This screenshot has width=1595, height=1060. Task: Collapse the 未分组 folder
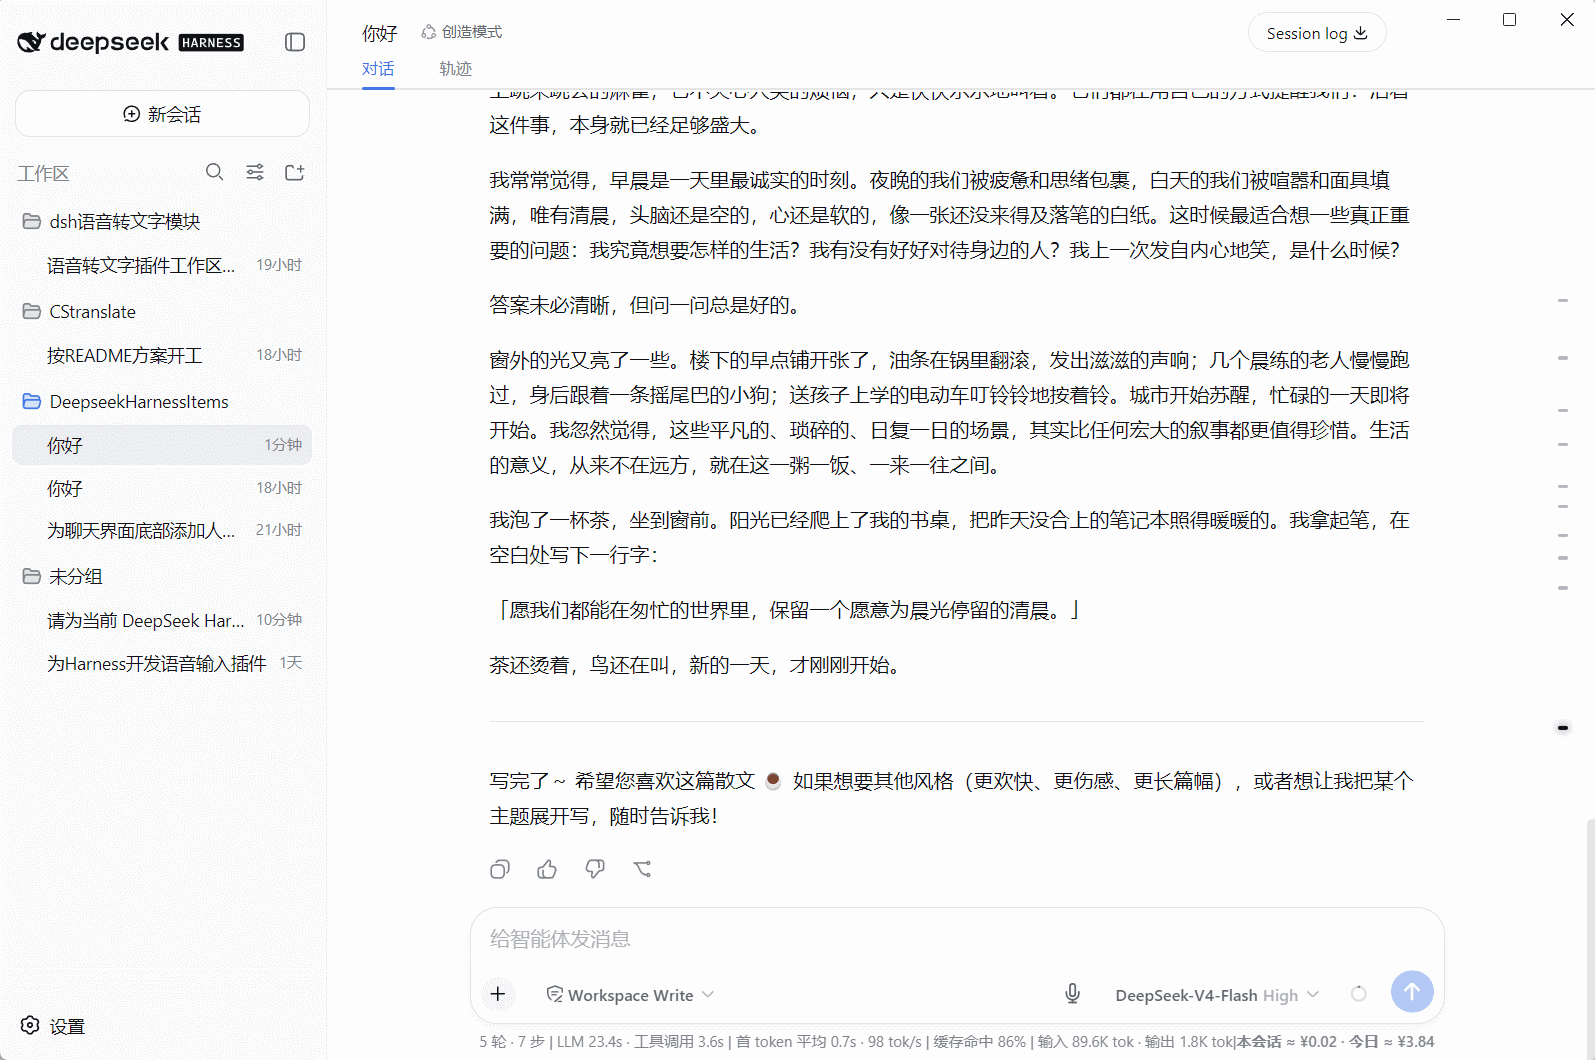[162, 576]
